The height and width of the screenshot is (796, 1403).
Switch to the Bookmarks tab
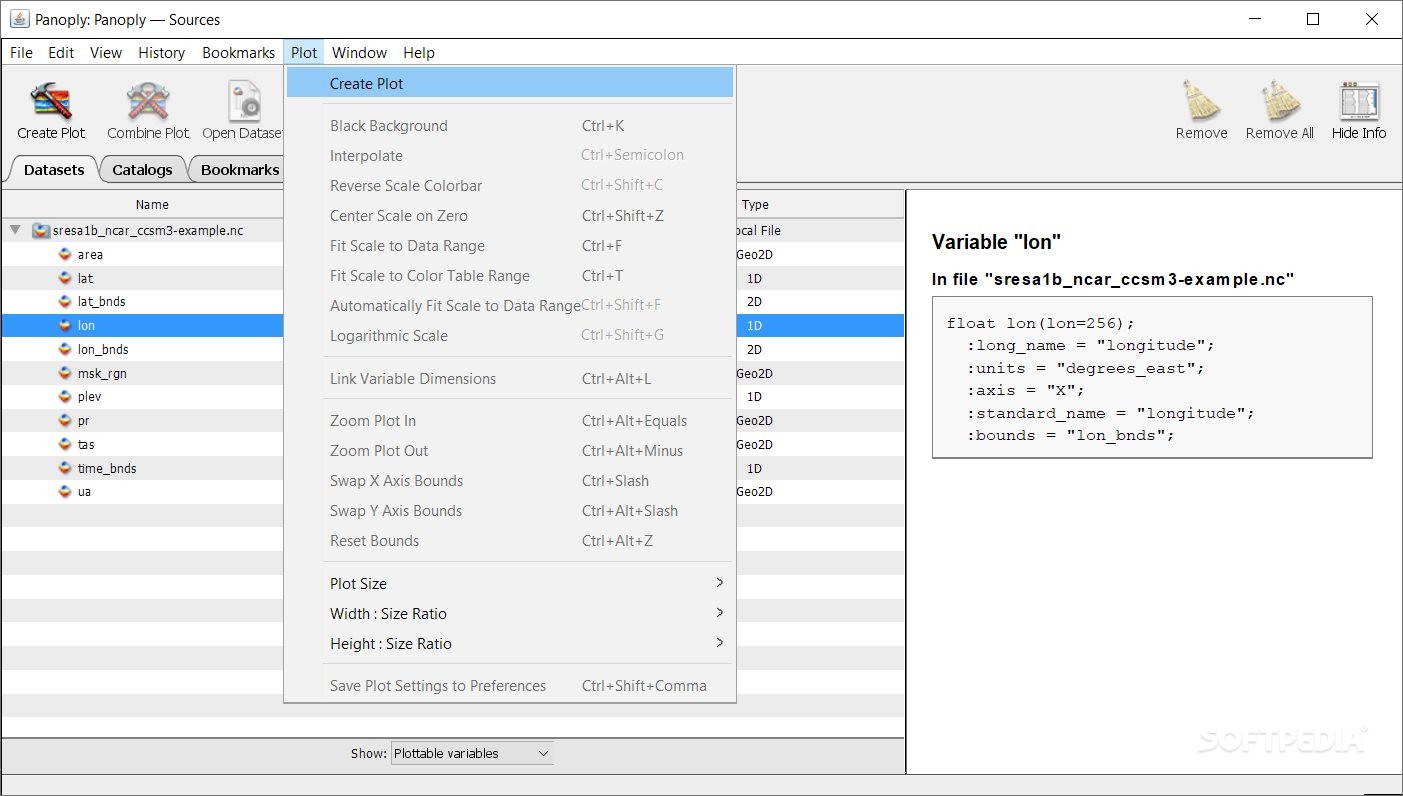click(240, 170)
